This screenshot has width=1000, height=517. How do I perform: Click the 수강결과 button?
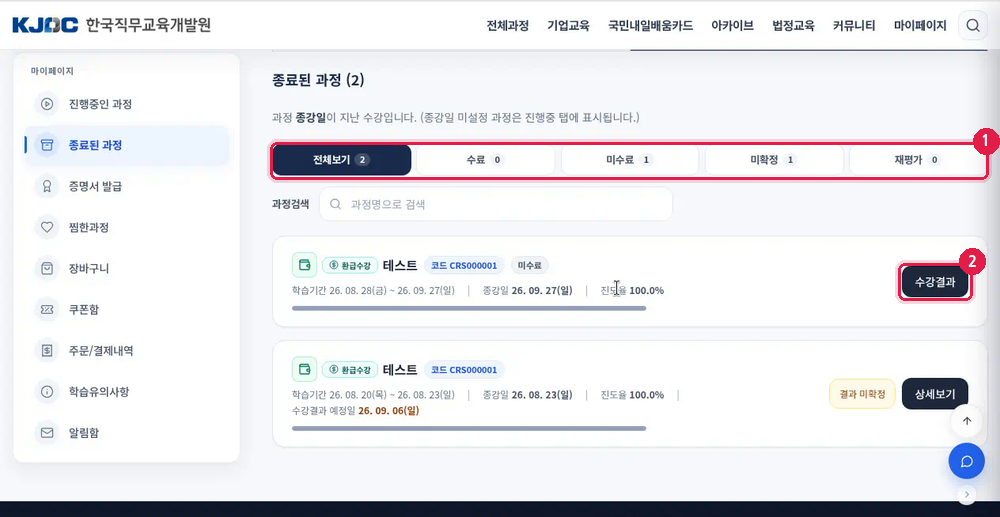coord(935,282)
